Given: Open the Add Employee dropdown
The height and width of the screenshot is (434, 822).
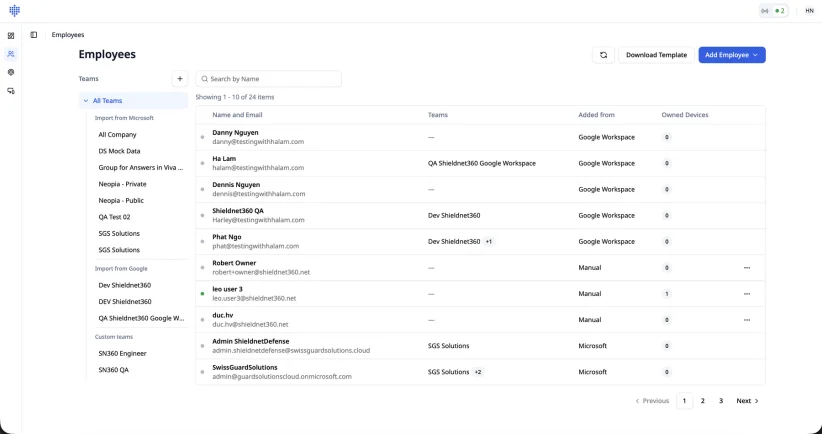Looking at the screenshot, I should 732,55.
